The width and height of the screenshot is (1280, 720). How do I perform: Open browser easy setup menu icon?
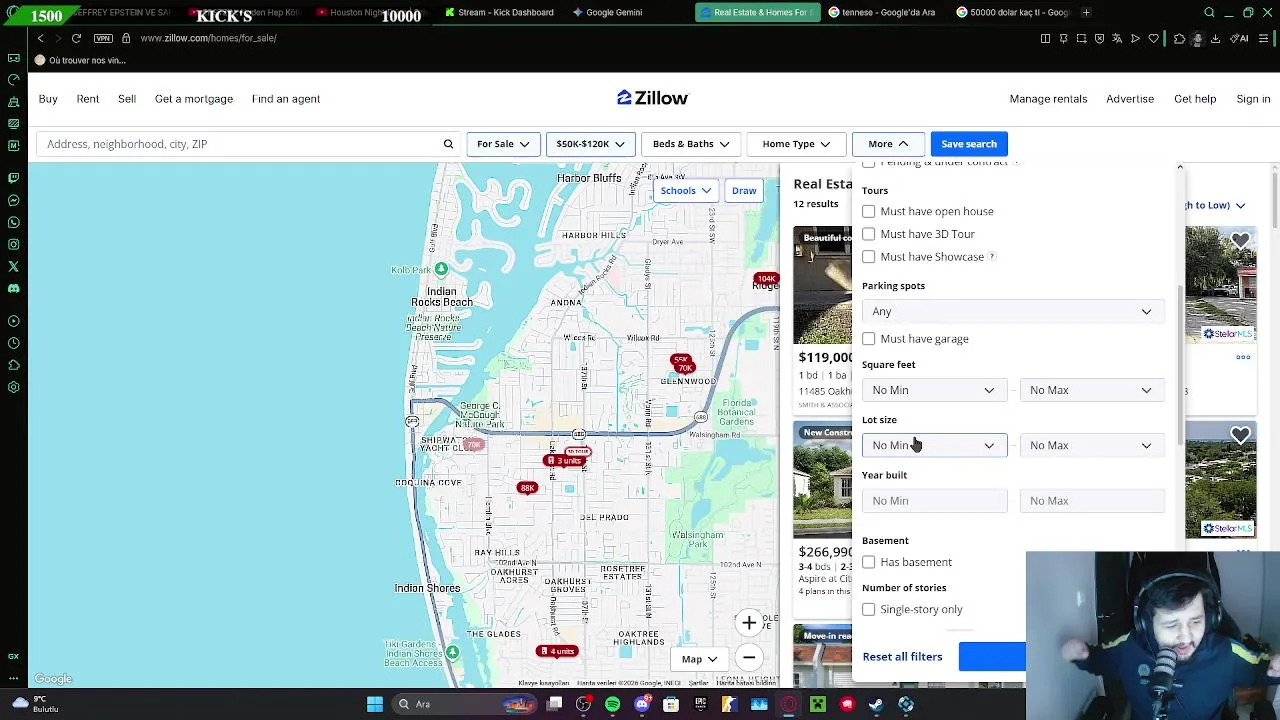(1265, 38)
